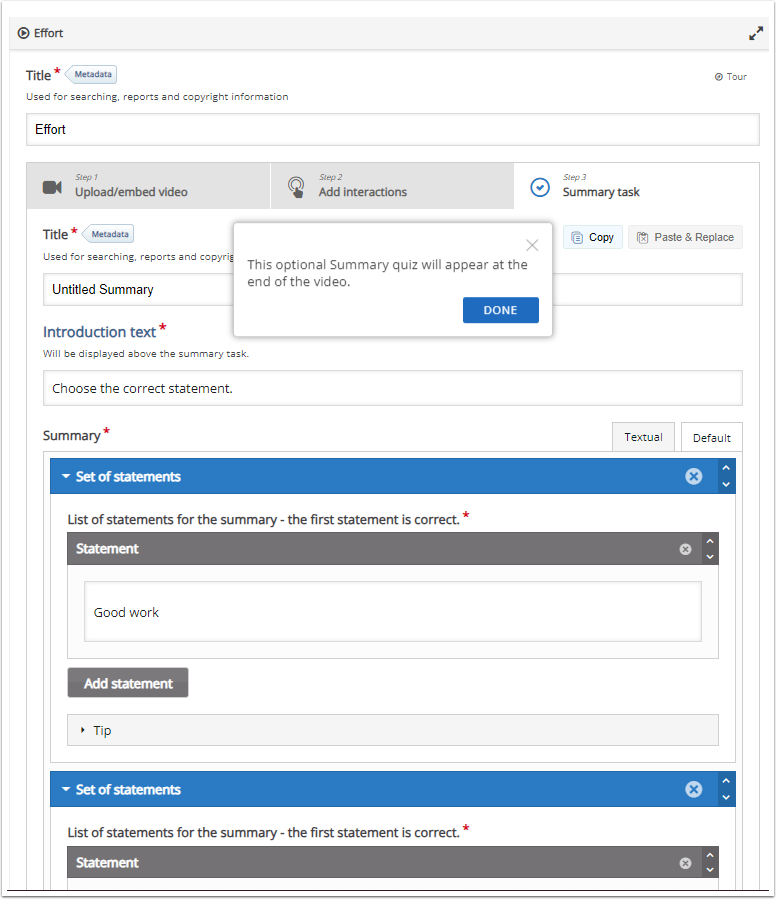Click the Introduction text input field
Screen dimensions: 776x899
click(392, 388)
